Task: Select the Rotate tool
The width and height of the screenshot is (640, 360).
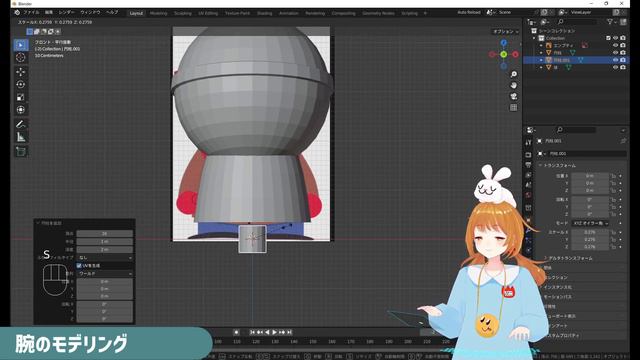Action: [x=21, y=84]
